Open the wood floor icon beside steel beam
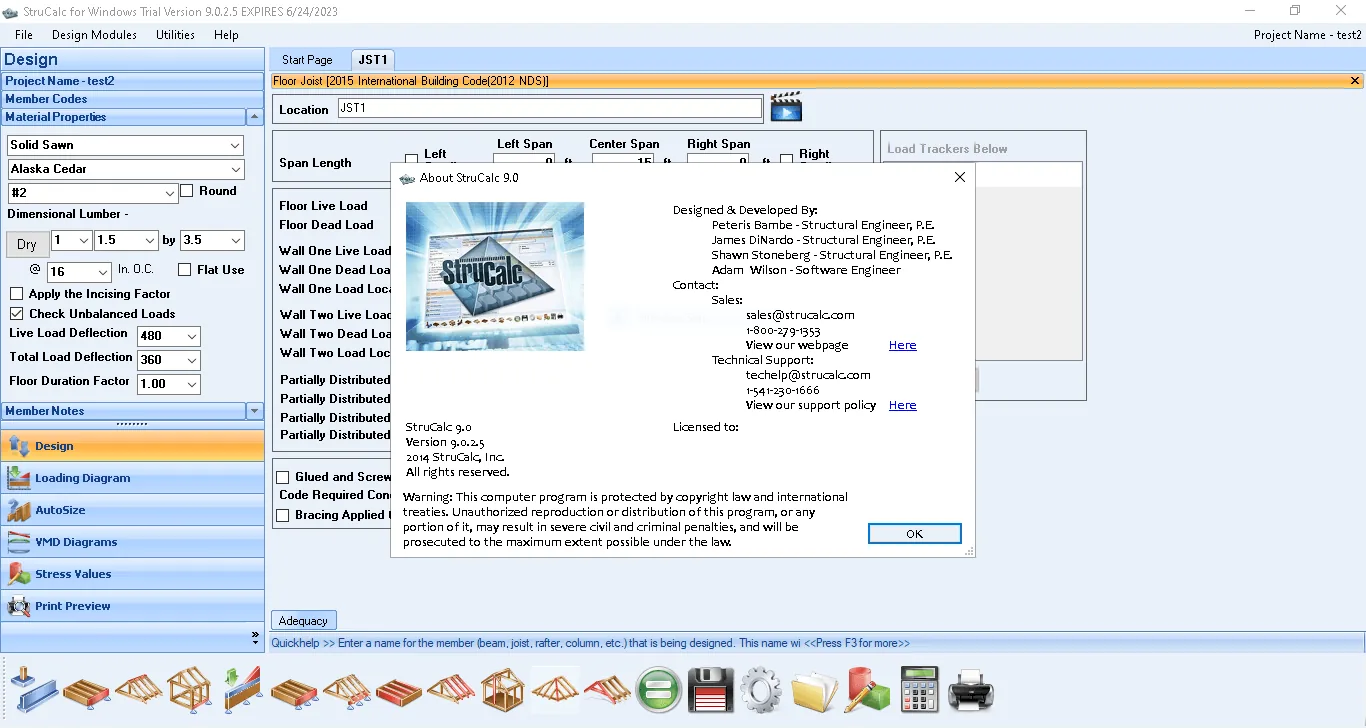This screenshot has width=1366, height=728. pyautogui.click(x=86, y=690)
